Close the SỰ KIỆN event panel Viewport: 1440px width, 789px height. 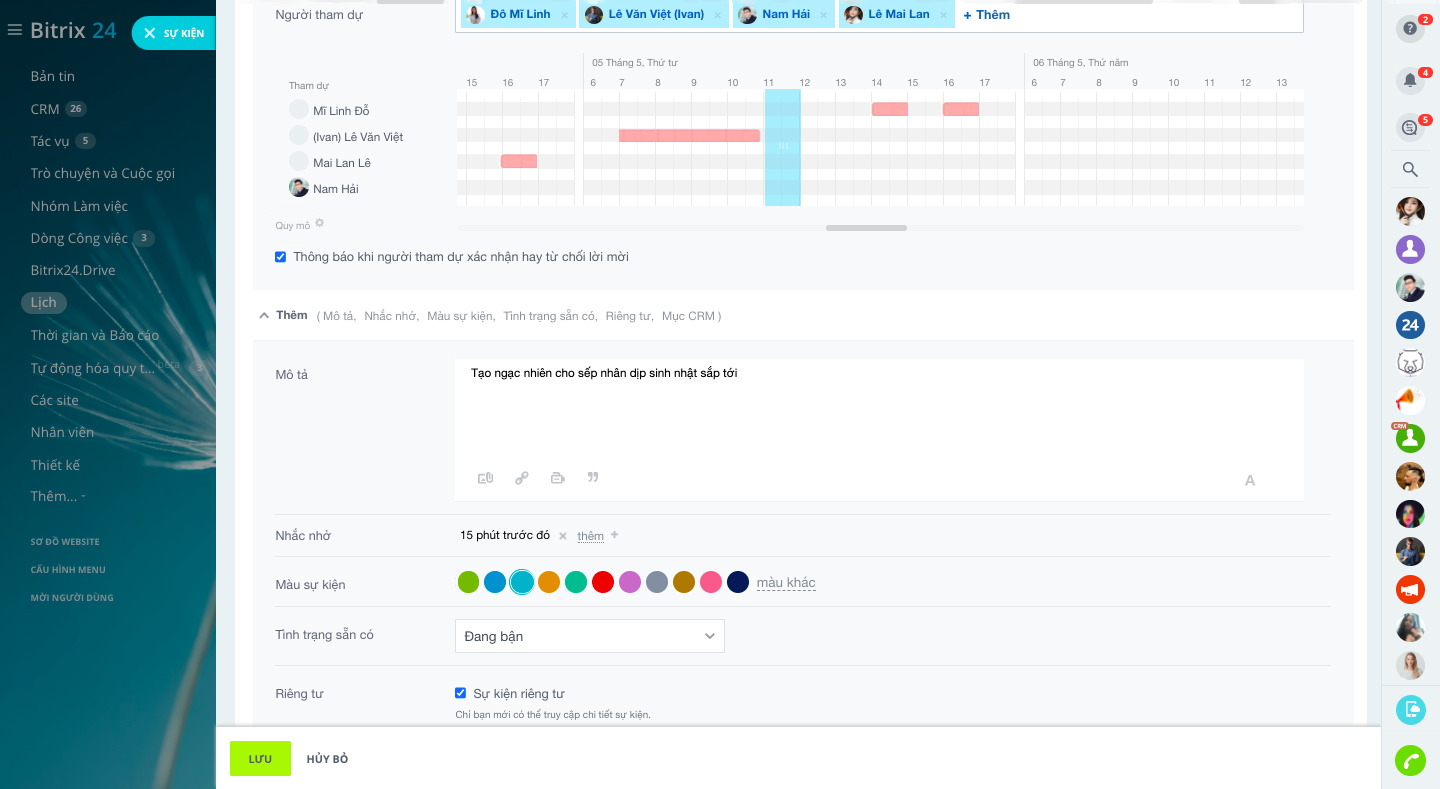(173, 33)
